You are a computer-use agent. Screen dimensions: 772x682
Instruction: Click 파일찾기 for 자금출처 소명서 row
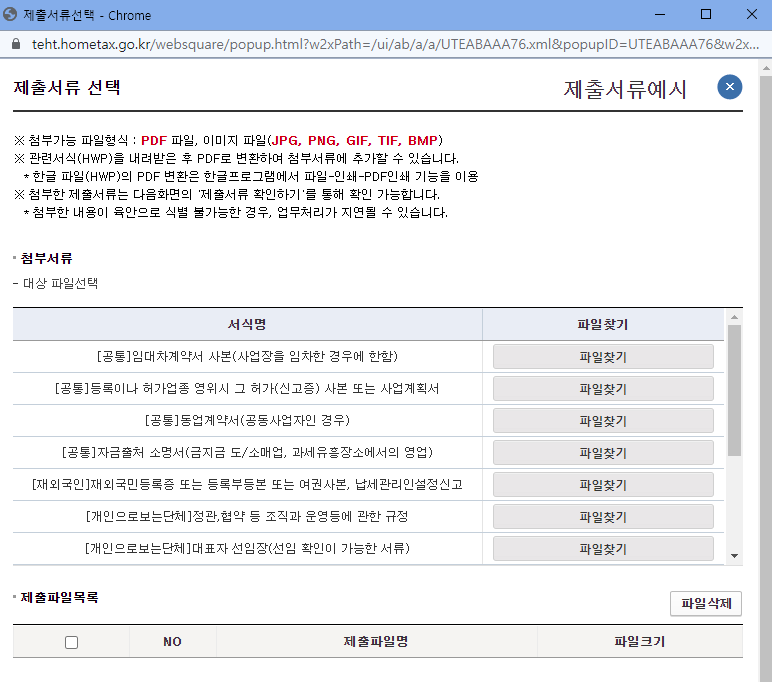603,453
